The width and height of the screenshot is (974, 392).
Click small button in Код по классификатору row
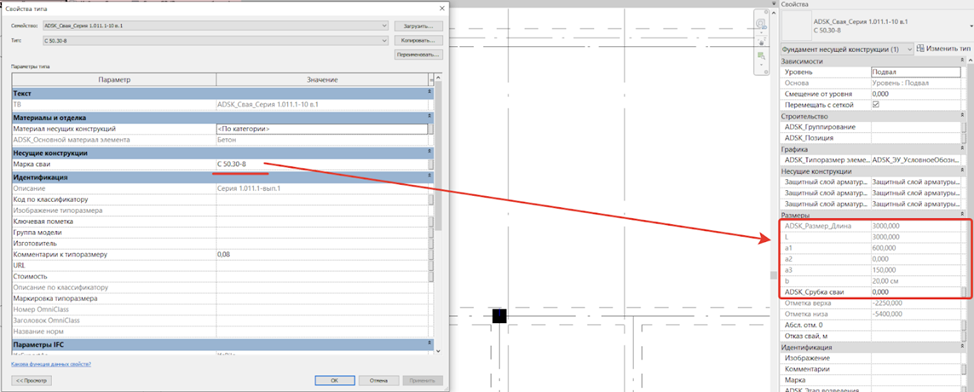coord(431,199)
